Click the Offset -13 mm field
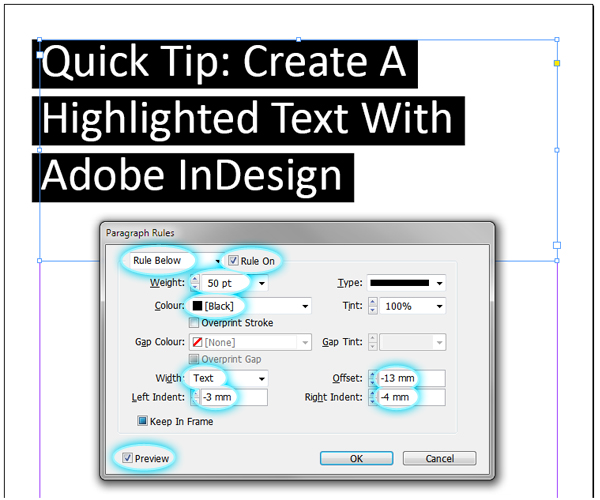Image resolution: width=600 pixels, height=500 pixels. pos(412,378)
